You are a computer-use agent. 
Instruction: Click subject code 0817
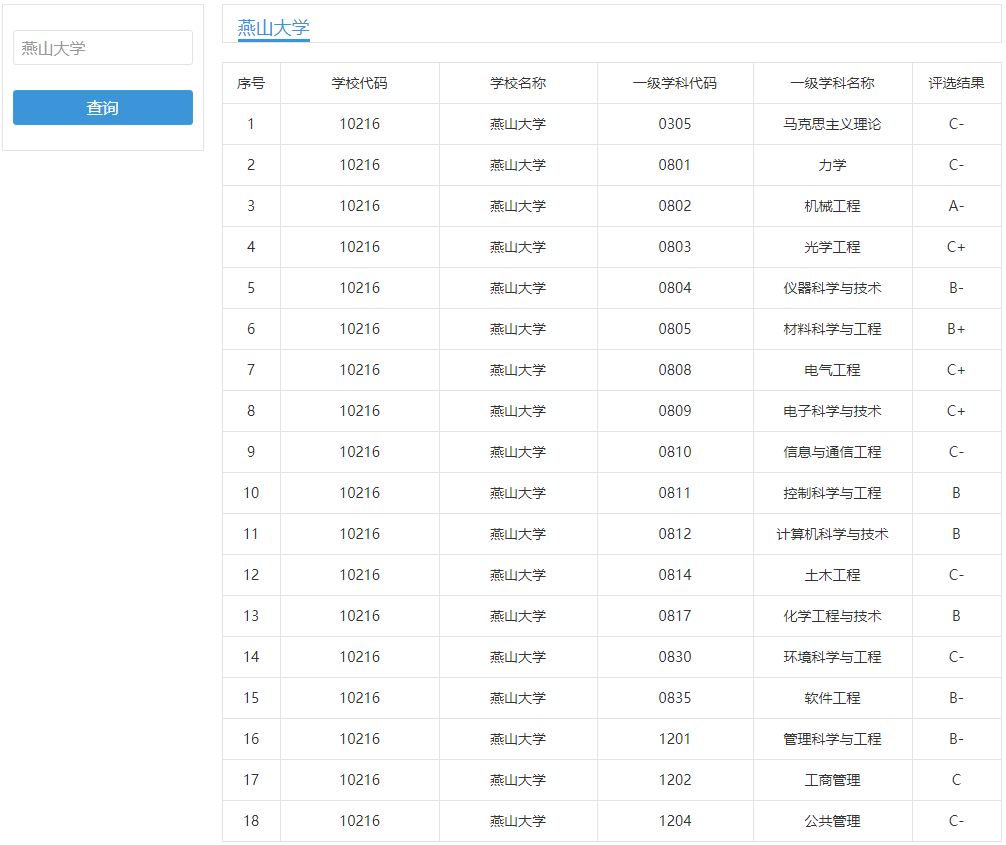pos(675,617)
